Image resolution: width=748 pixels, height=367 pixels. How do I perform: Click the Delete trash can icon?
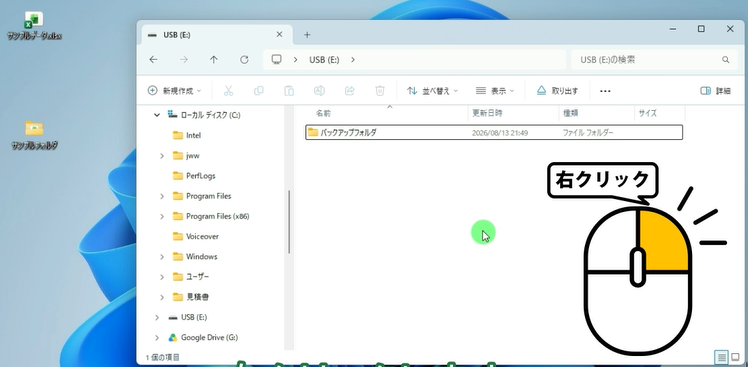click(x=380, y=91)
